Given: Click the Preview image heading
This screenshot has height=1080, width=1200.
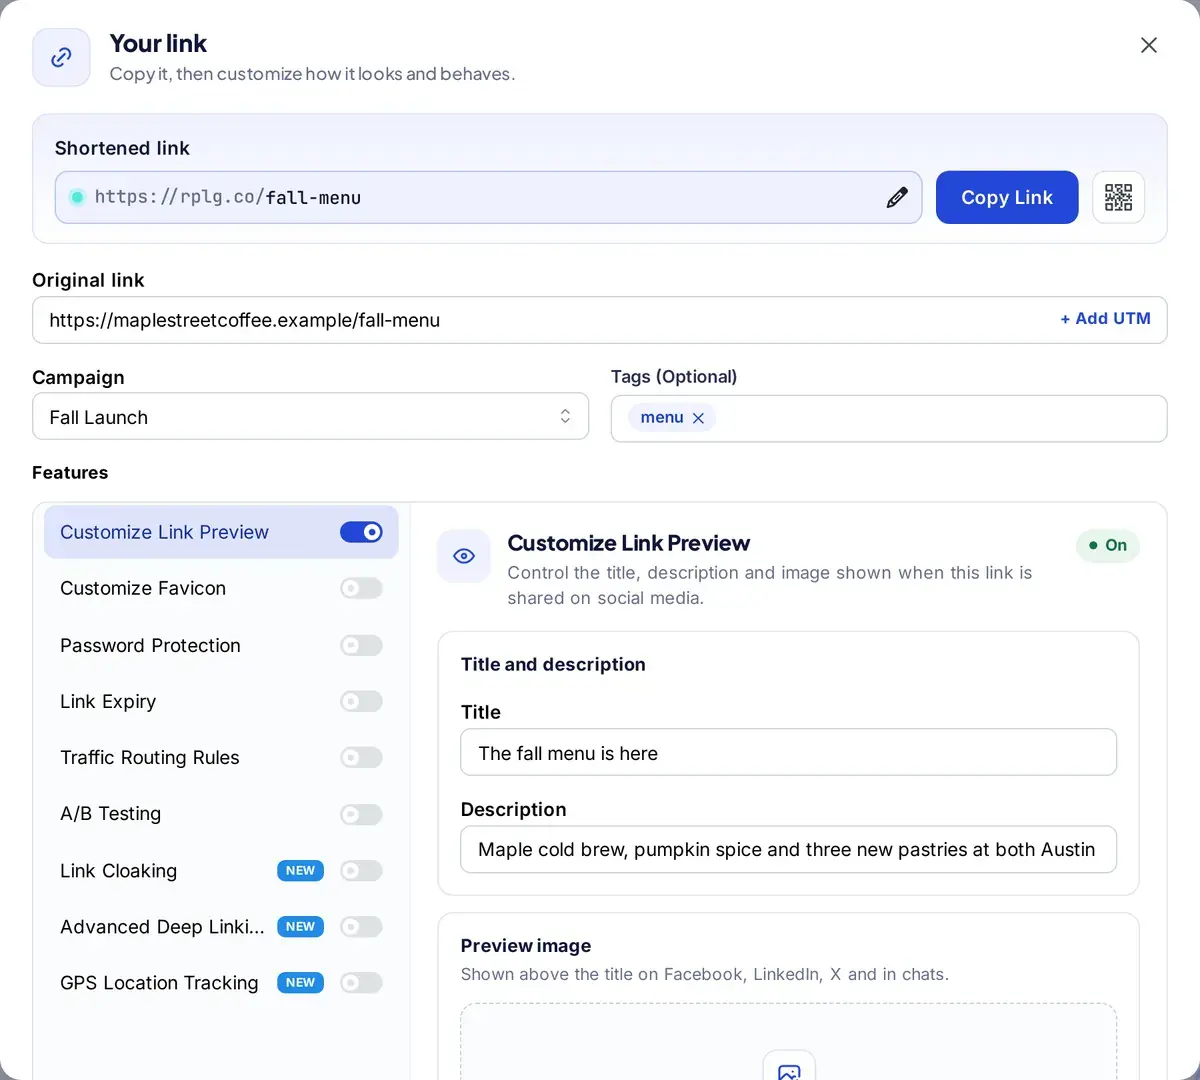Looking at the screenshot, I should click(526, 945).
